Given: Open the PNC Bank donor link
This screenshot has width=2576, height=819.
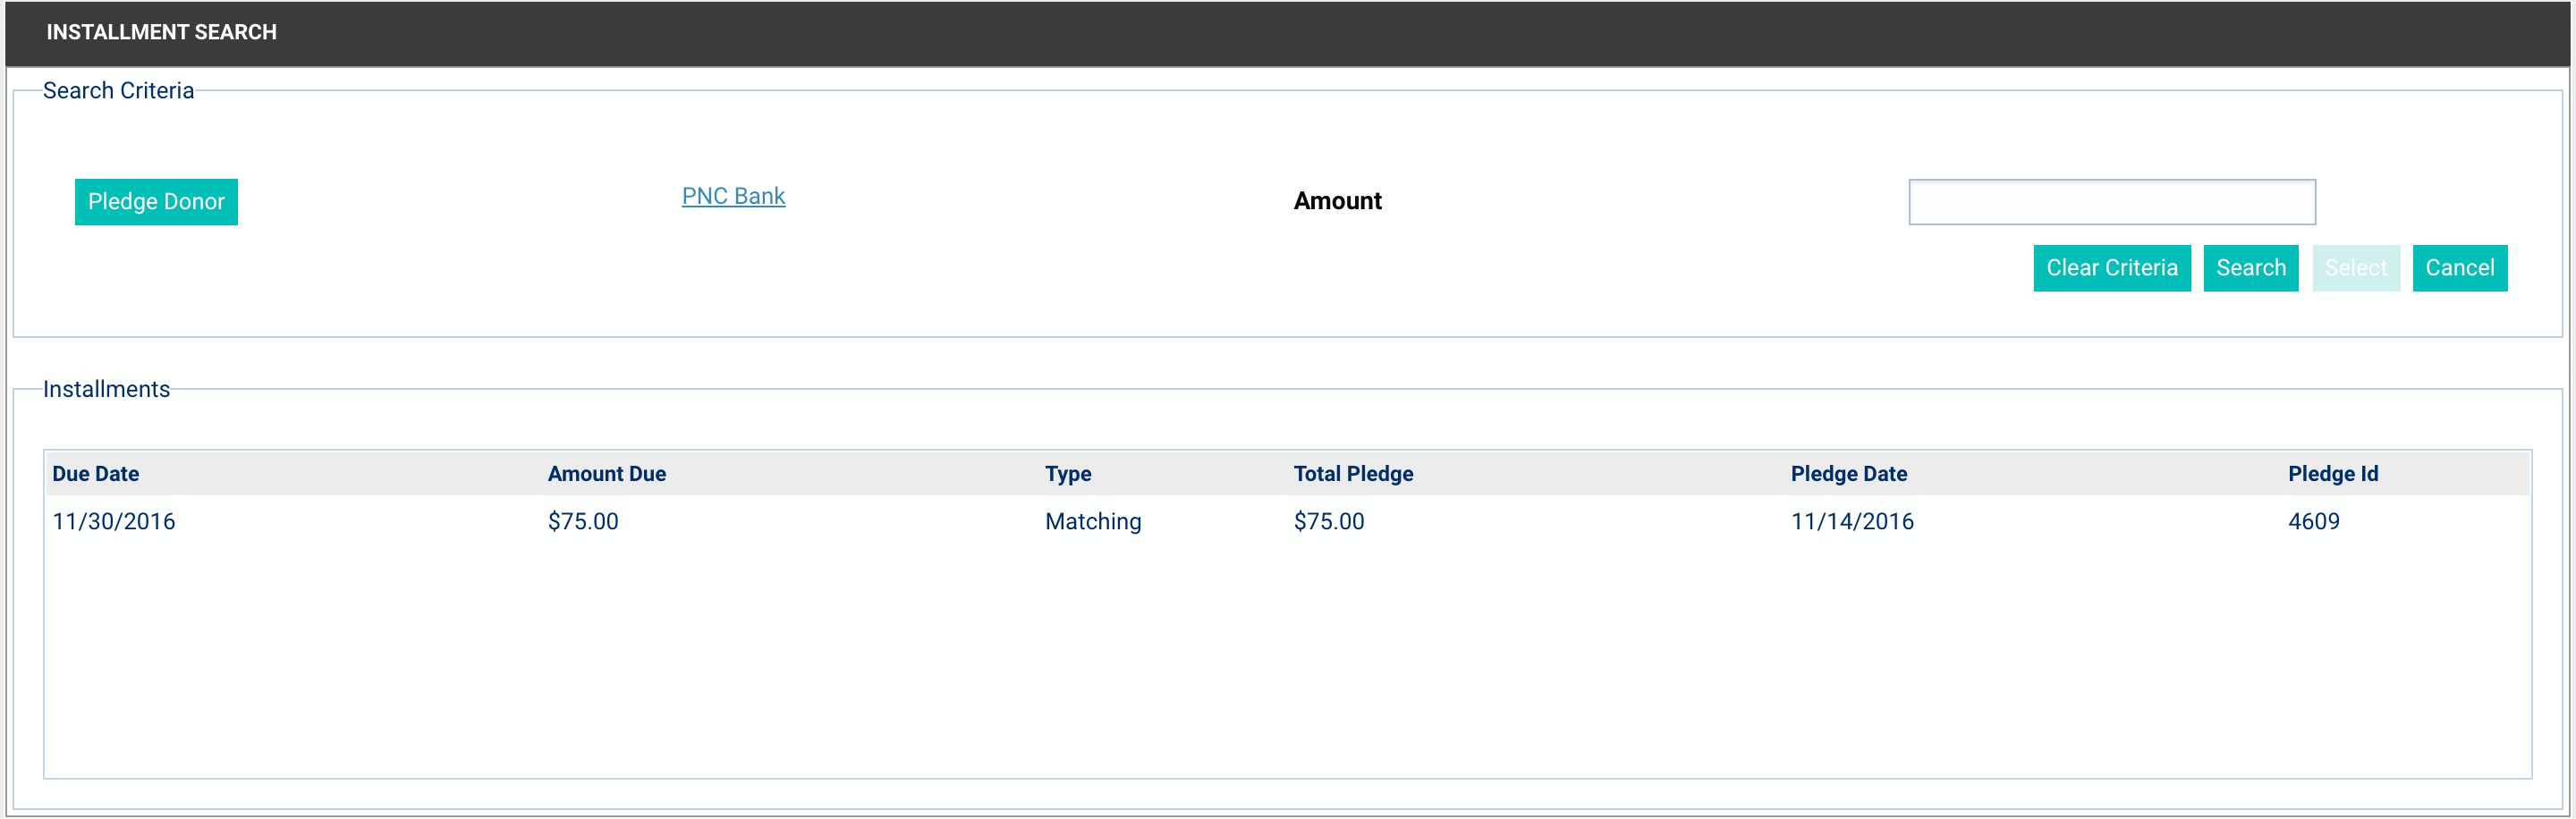Looking at the screenshot, I should click(x=733, y=196).
